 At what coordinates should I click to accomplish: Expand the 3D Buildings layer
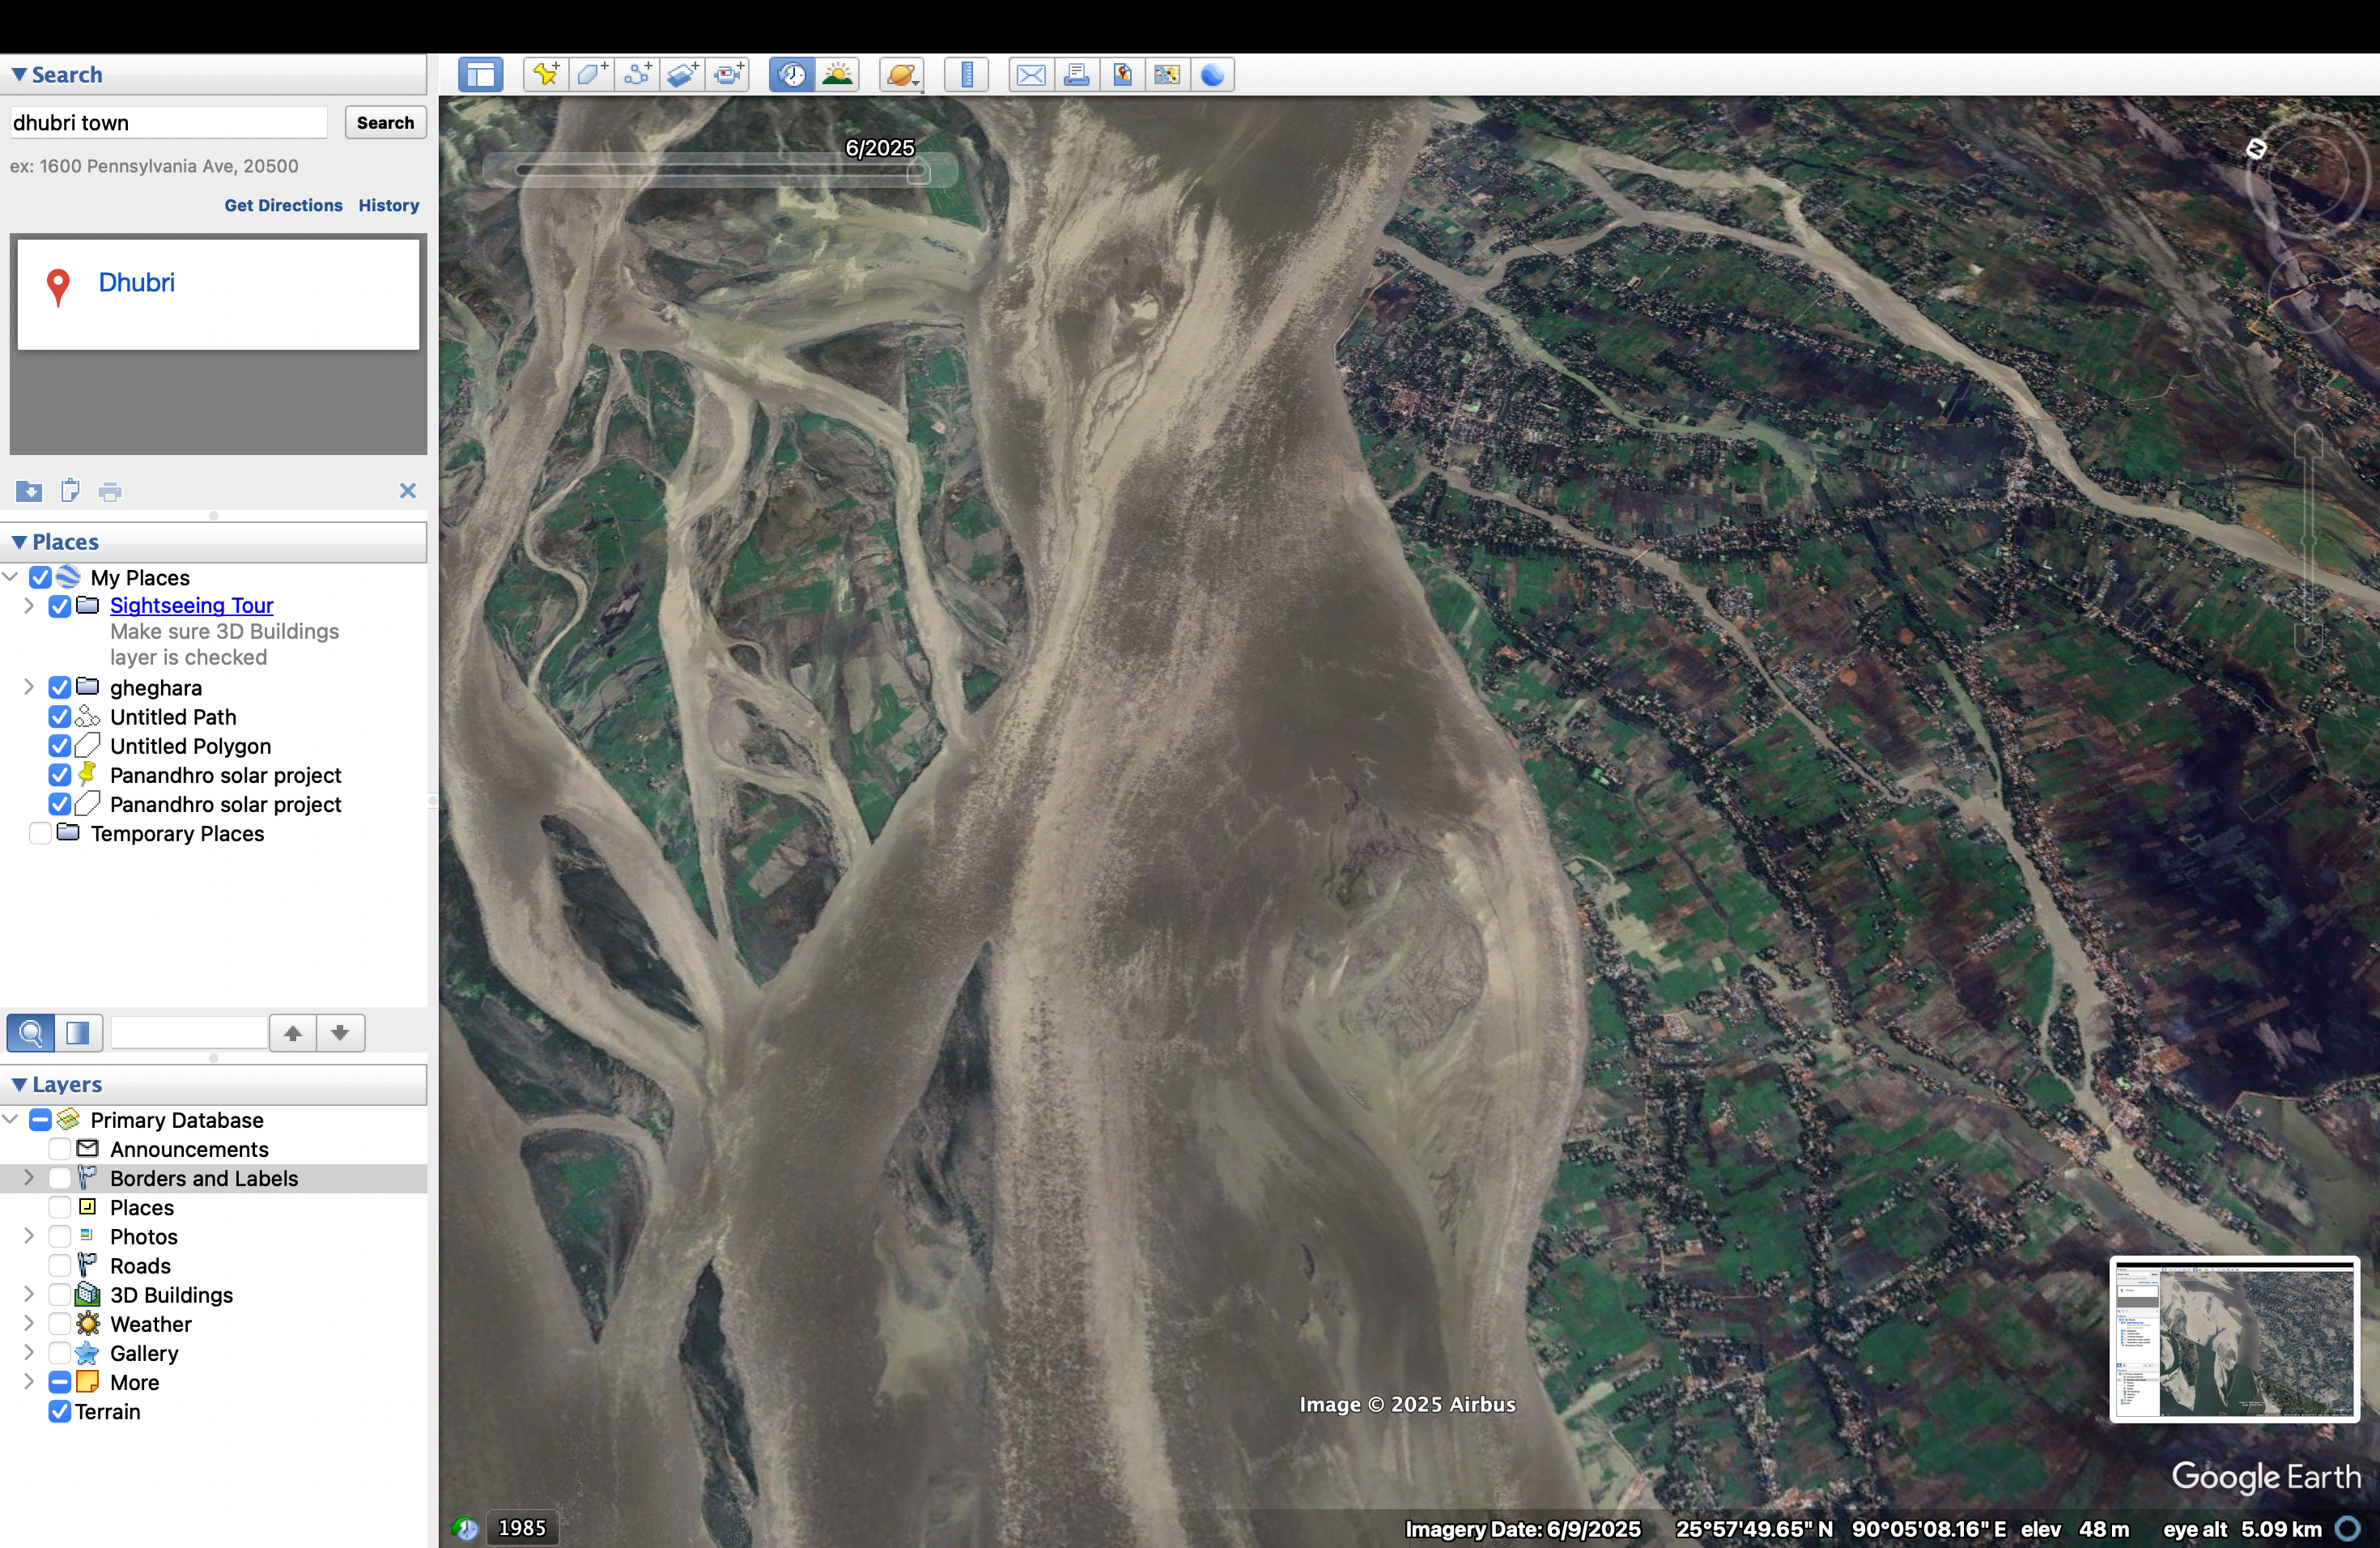28,1294
